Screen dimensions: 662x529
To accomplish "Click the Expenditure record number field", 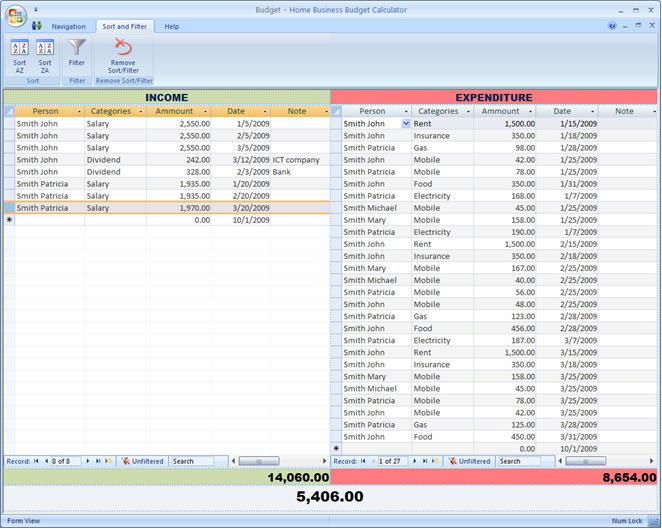I will pyautogui.click(x=392, y=461).
